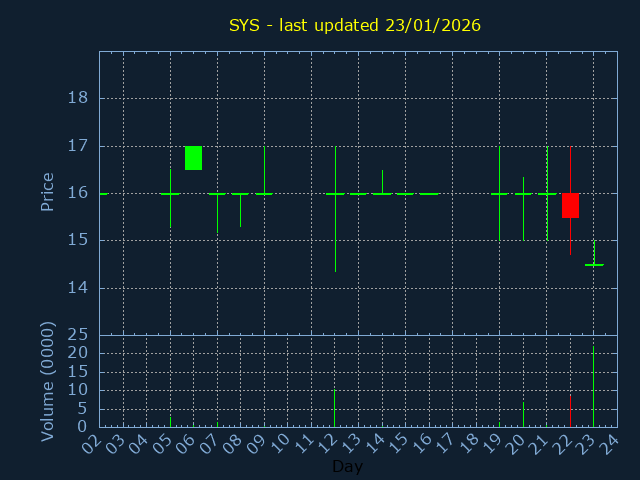Click the 'Volume (0000)' axis label

[x=47, y=381]
